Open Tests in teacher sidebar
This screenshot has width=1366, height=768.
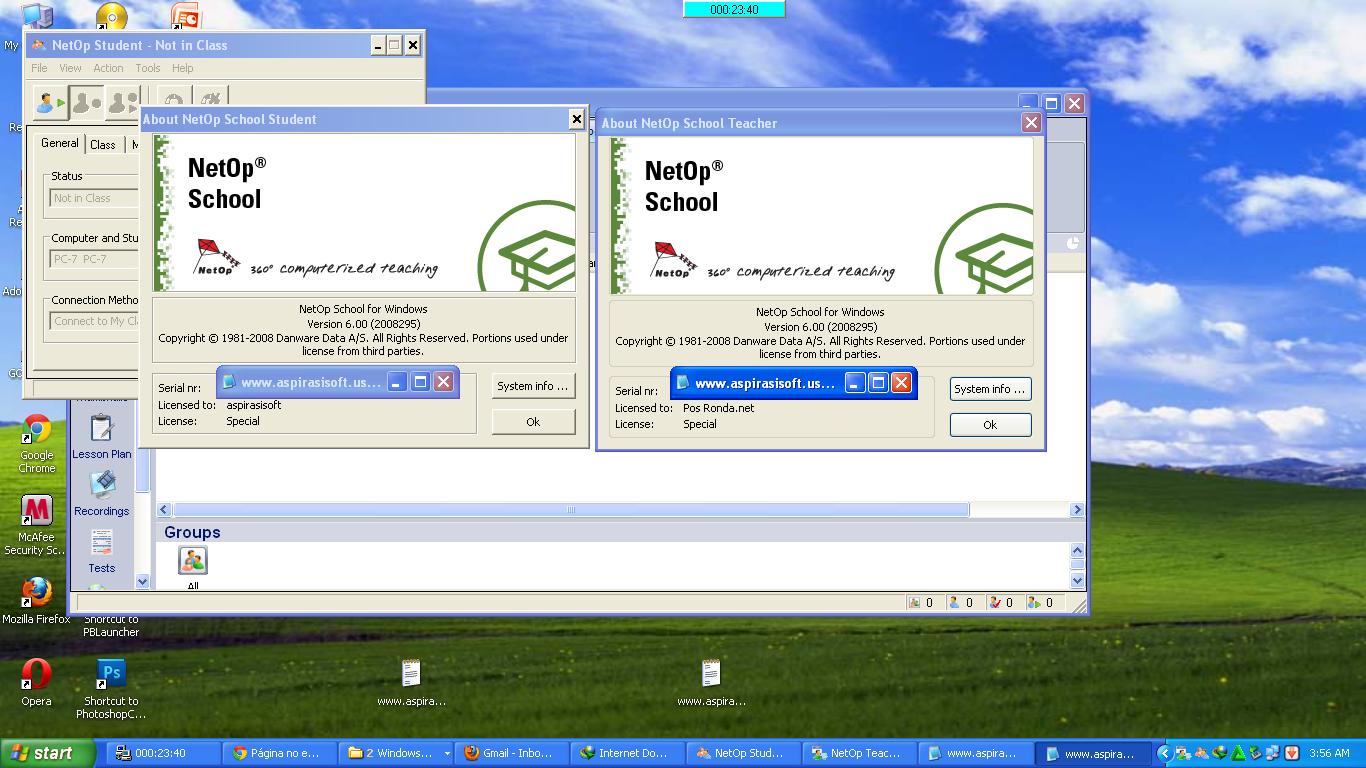pyautogui.click(x=101, y=551)
